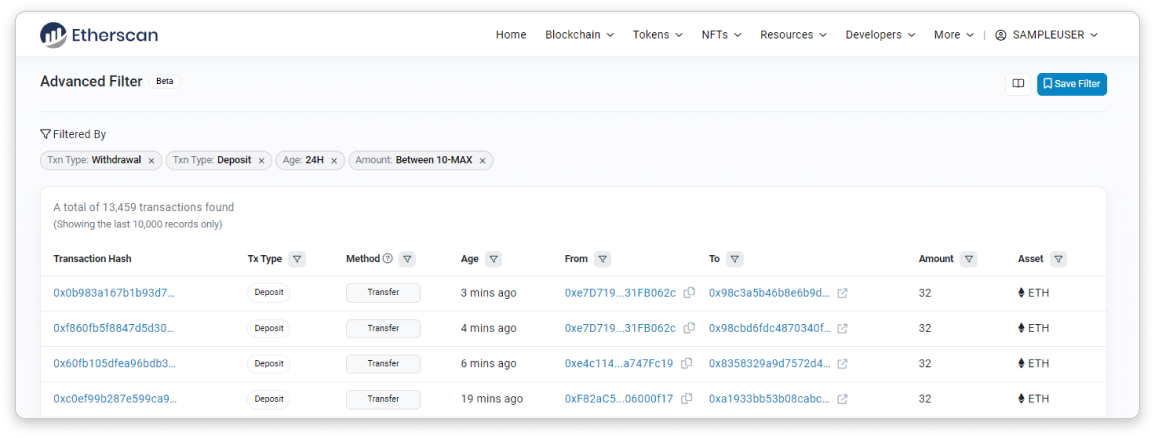Screen dimensions: 1155x438
Task: Open the Developers menu
Action: 880,35
